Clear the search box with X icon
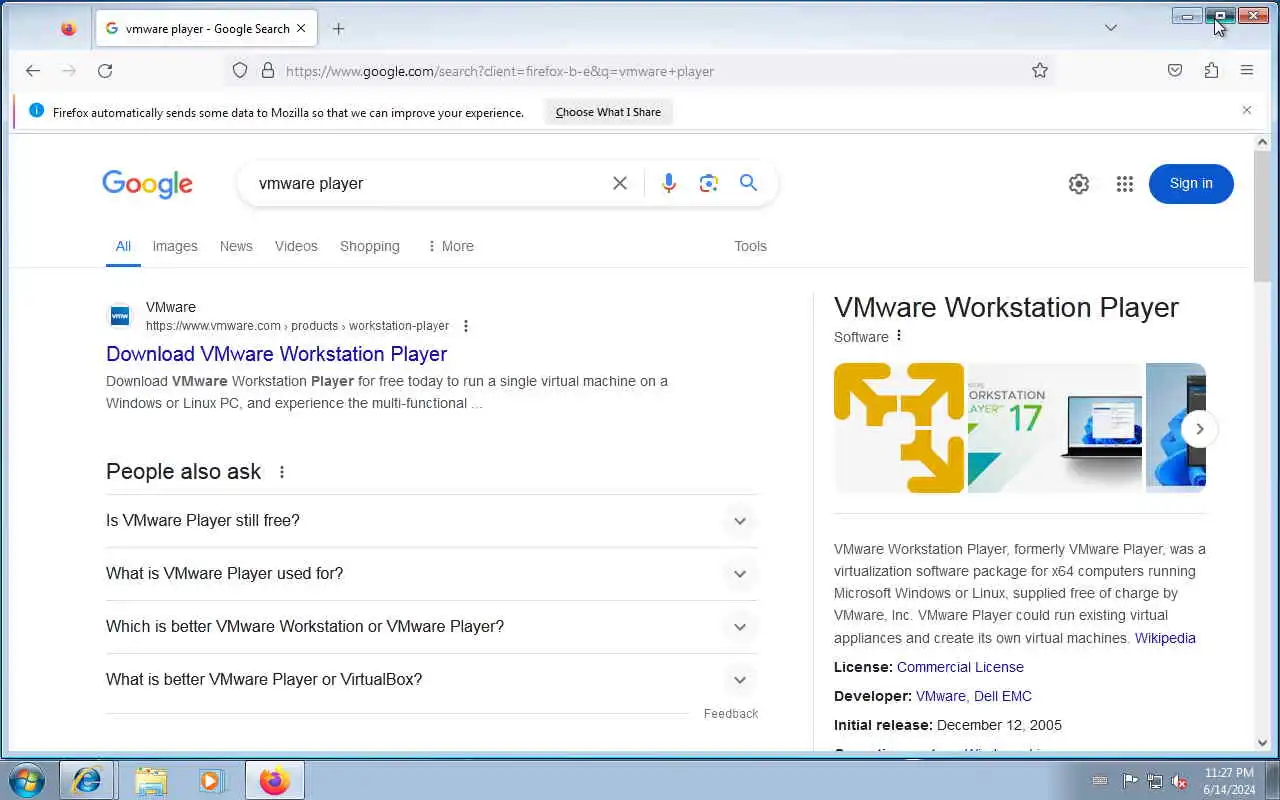 [620, 183]
